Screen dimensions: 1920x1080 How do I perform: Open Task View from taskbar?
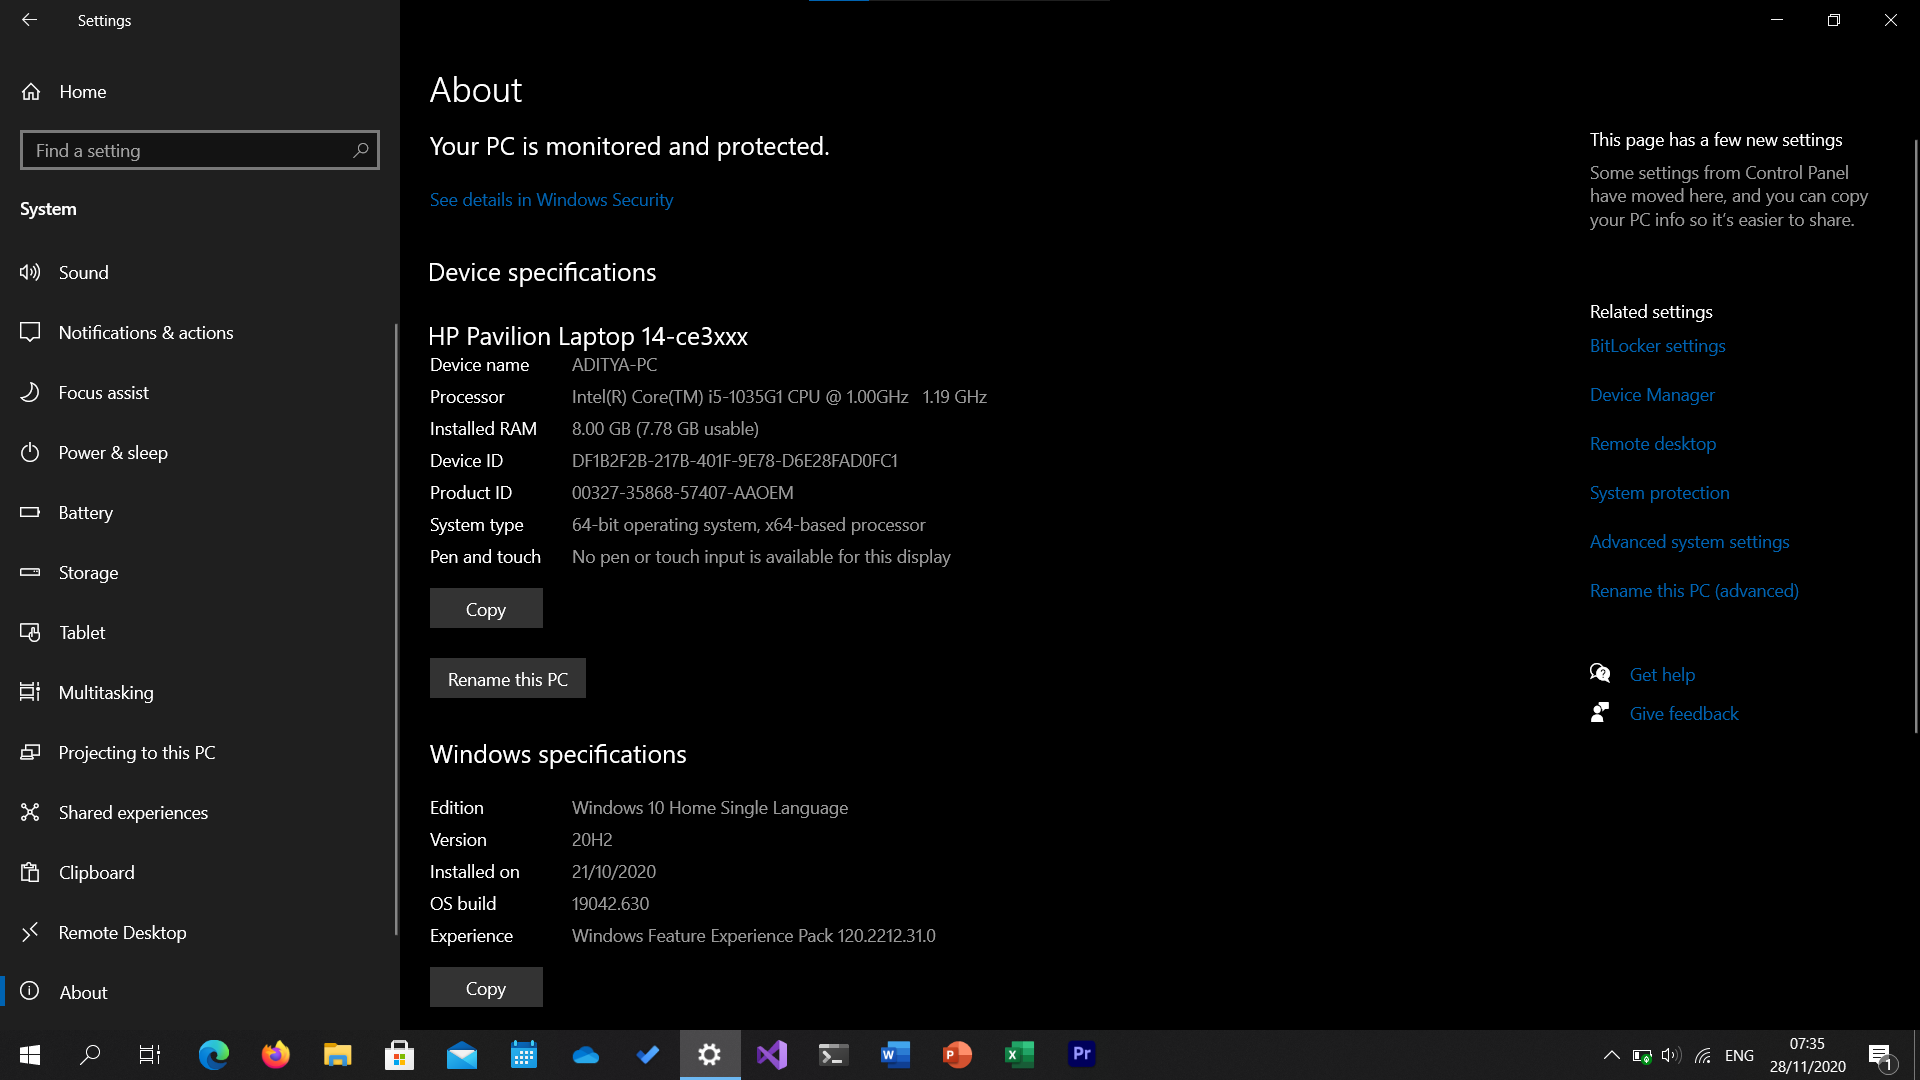tap(150, 1055)
